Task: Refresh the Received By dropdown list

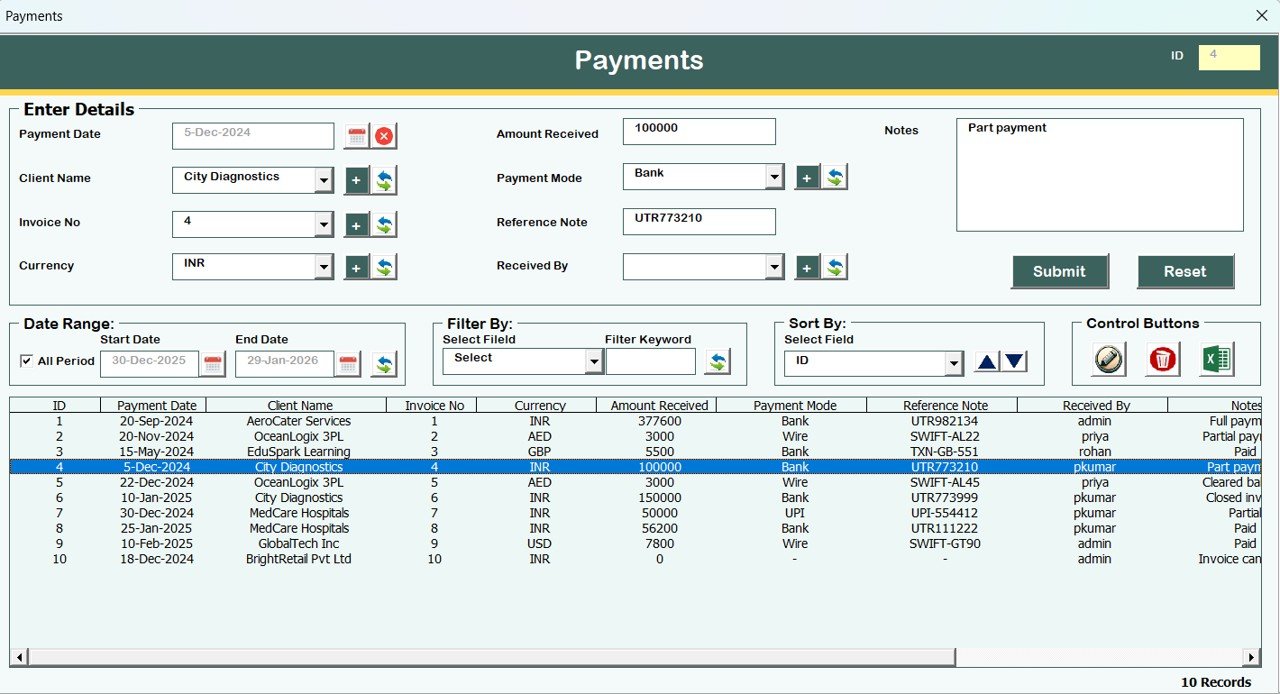Action: pos(835,266)
